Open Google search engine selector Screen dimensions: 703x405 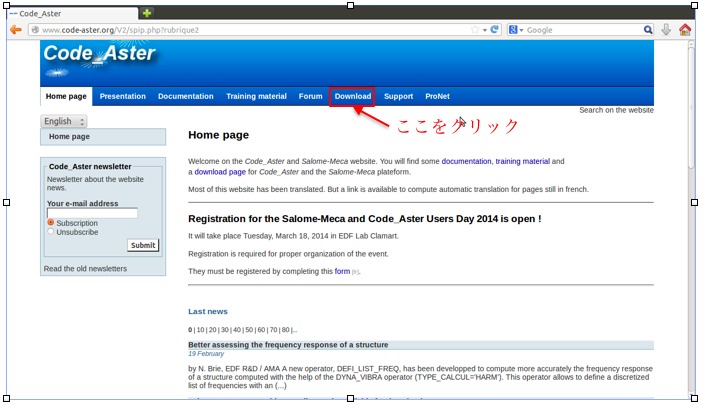tap(516, 30)
